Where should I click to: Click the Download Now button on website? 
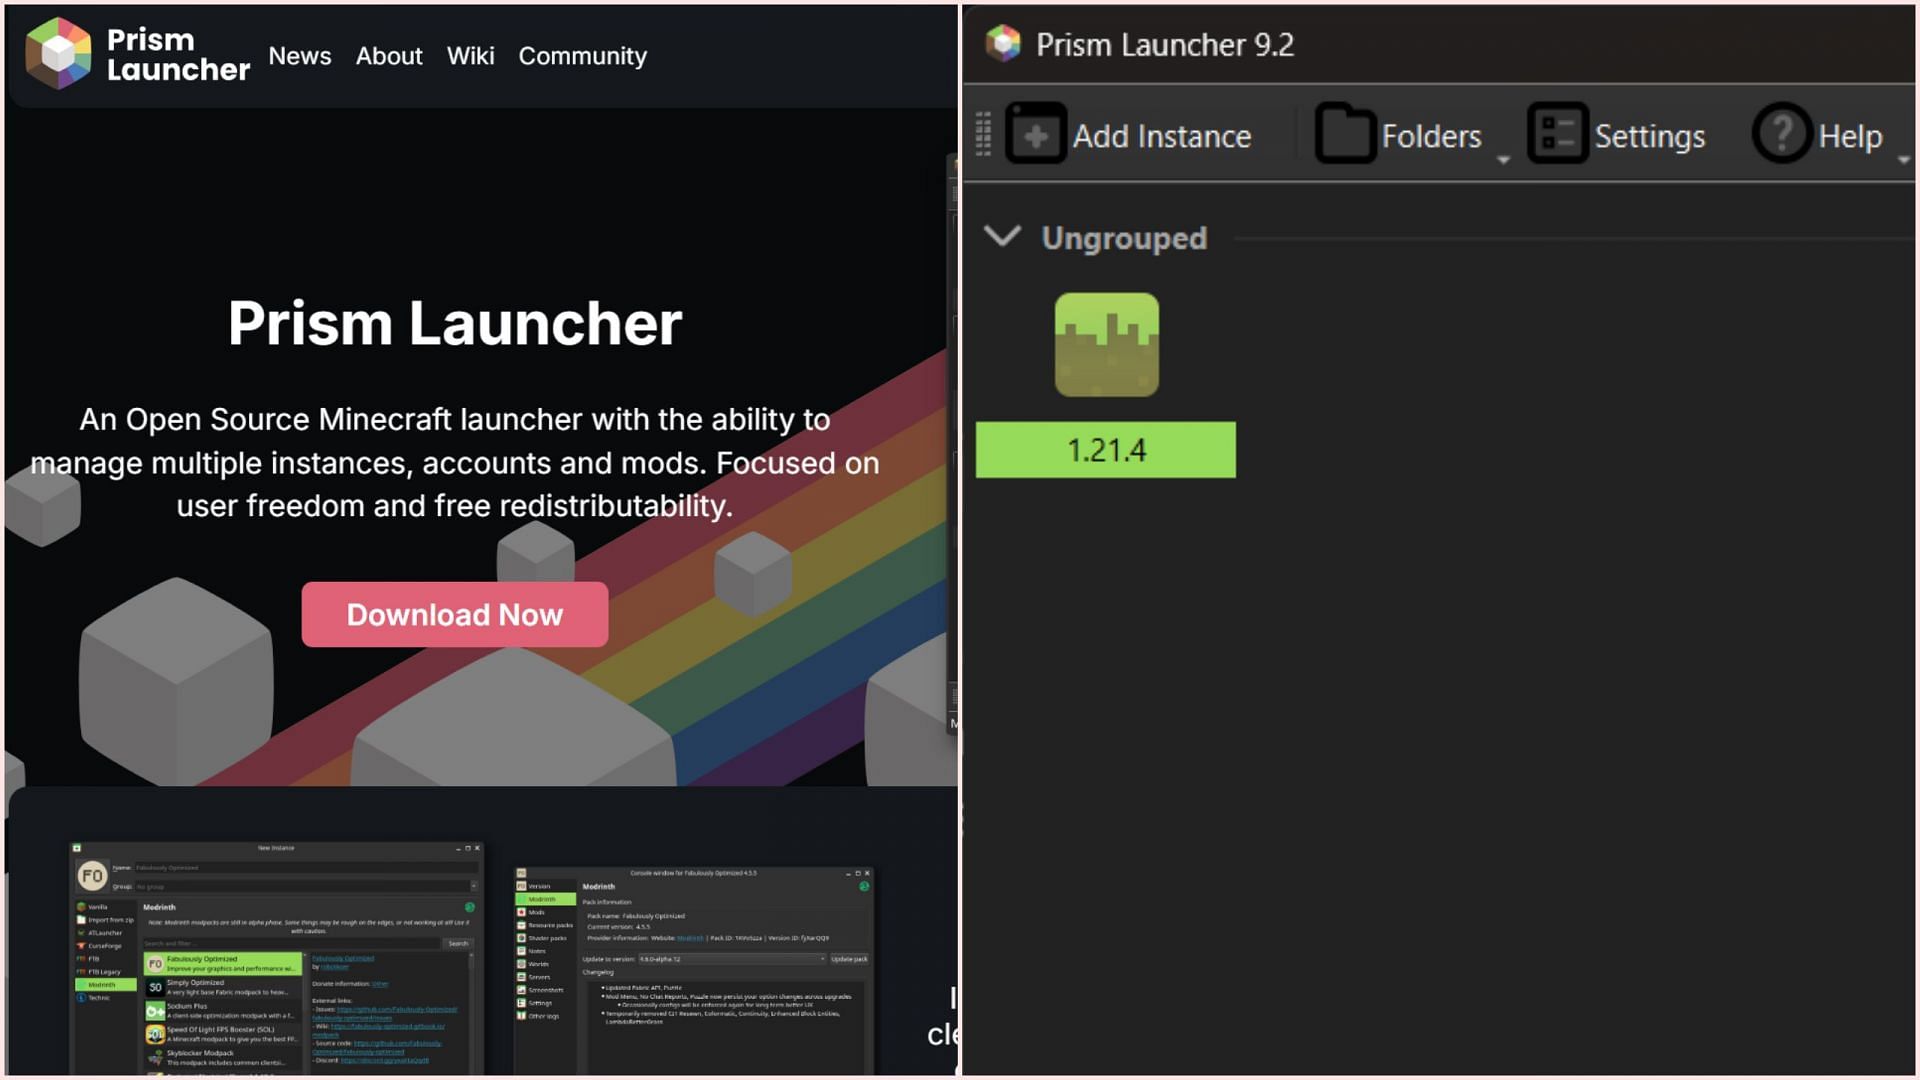(x=455, y=613)
